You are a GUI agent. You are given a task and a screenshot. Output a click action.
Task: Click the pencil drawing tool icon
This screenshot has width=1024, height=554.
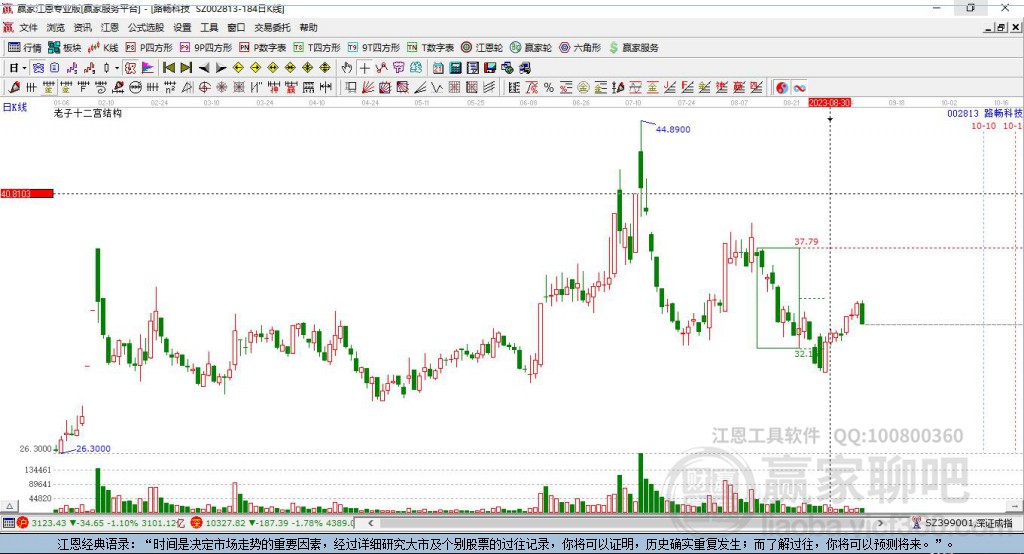pos(14,88)
